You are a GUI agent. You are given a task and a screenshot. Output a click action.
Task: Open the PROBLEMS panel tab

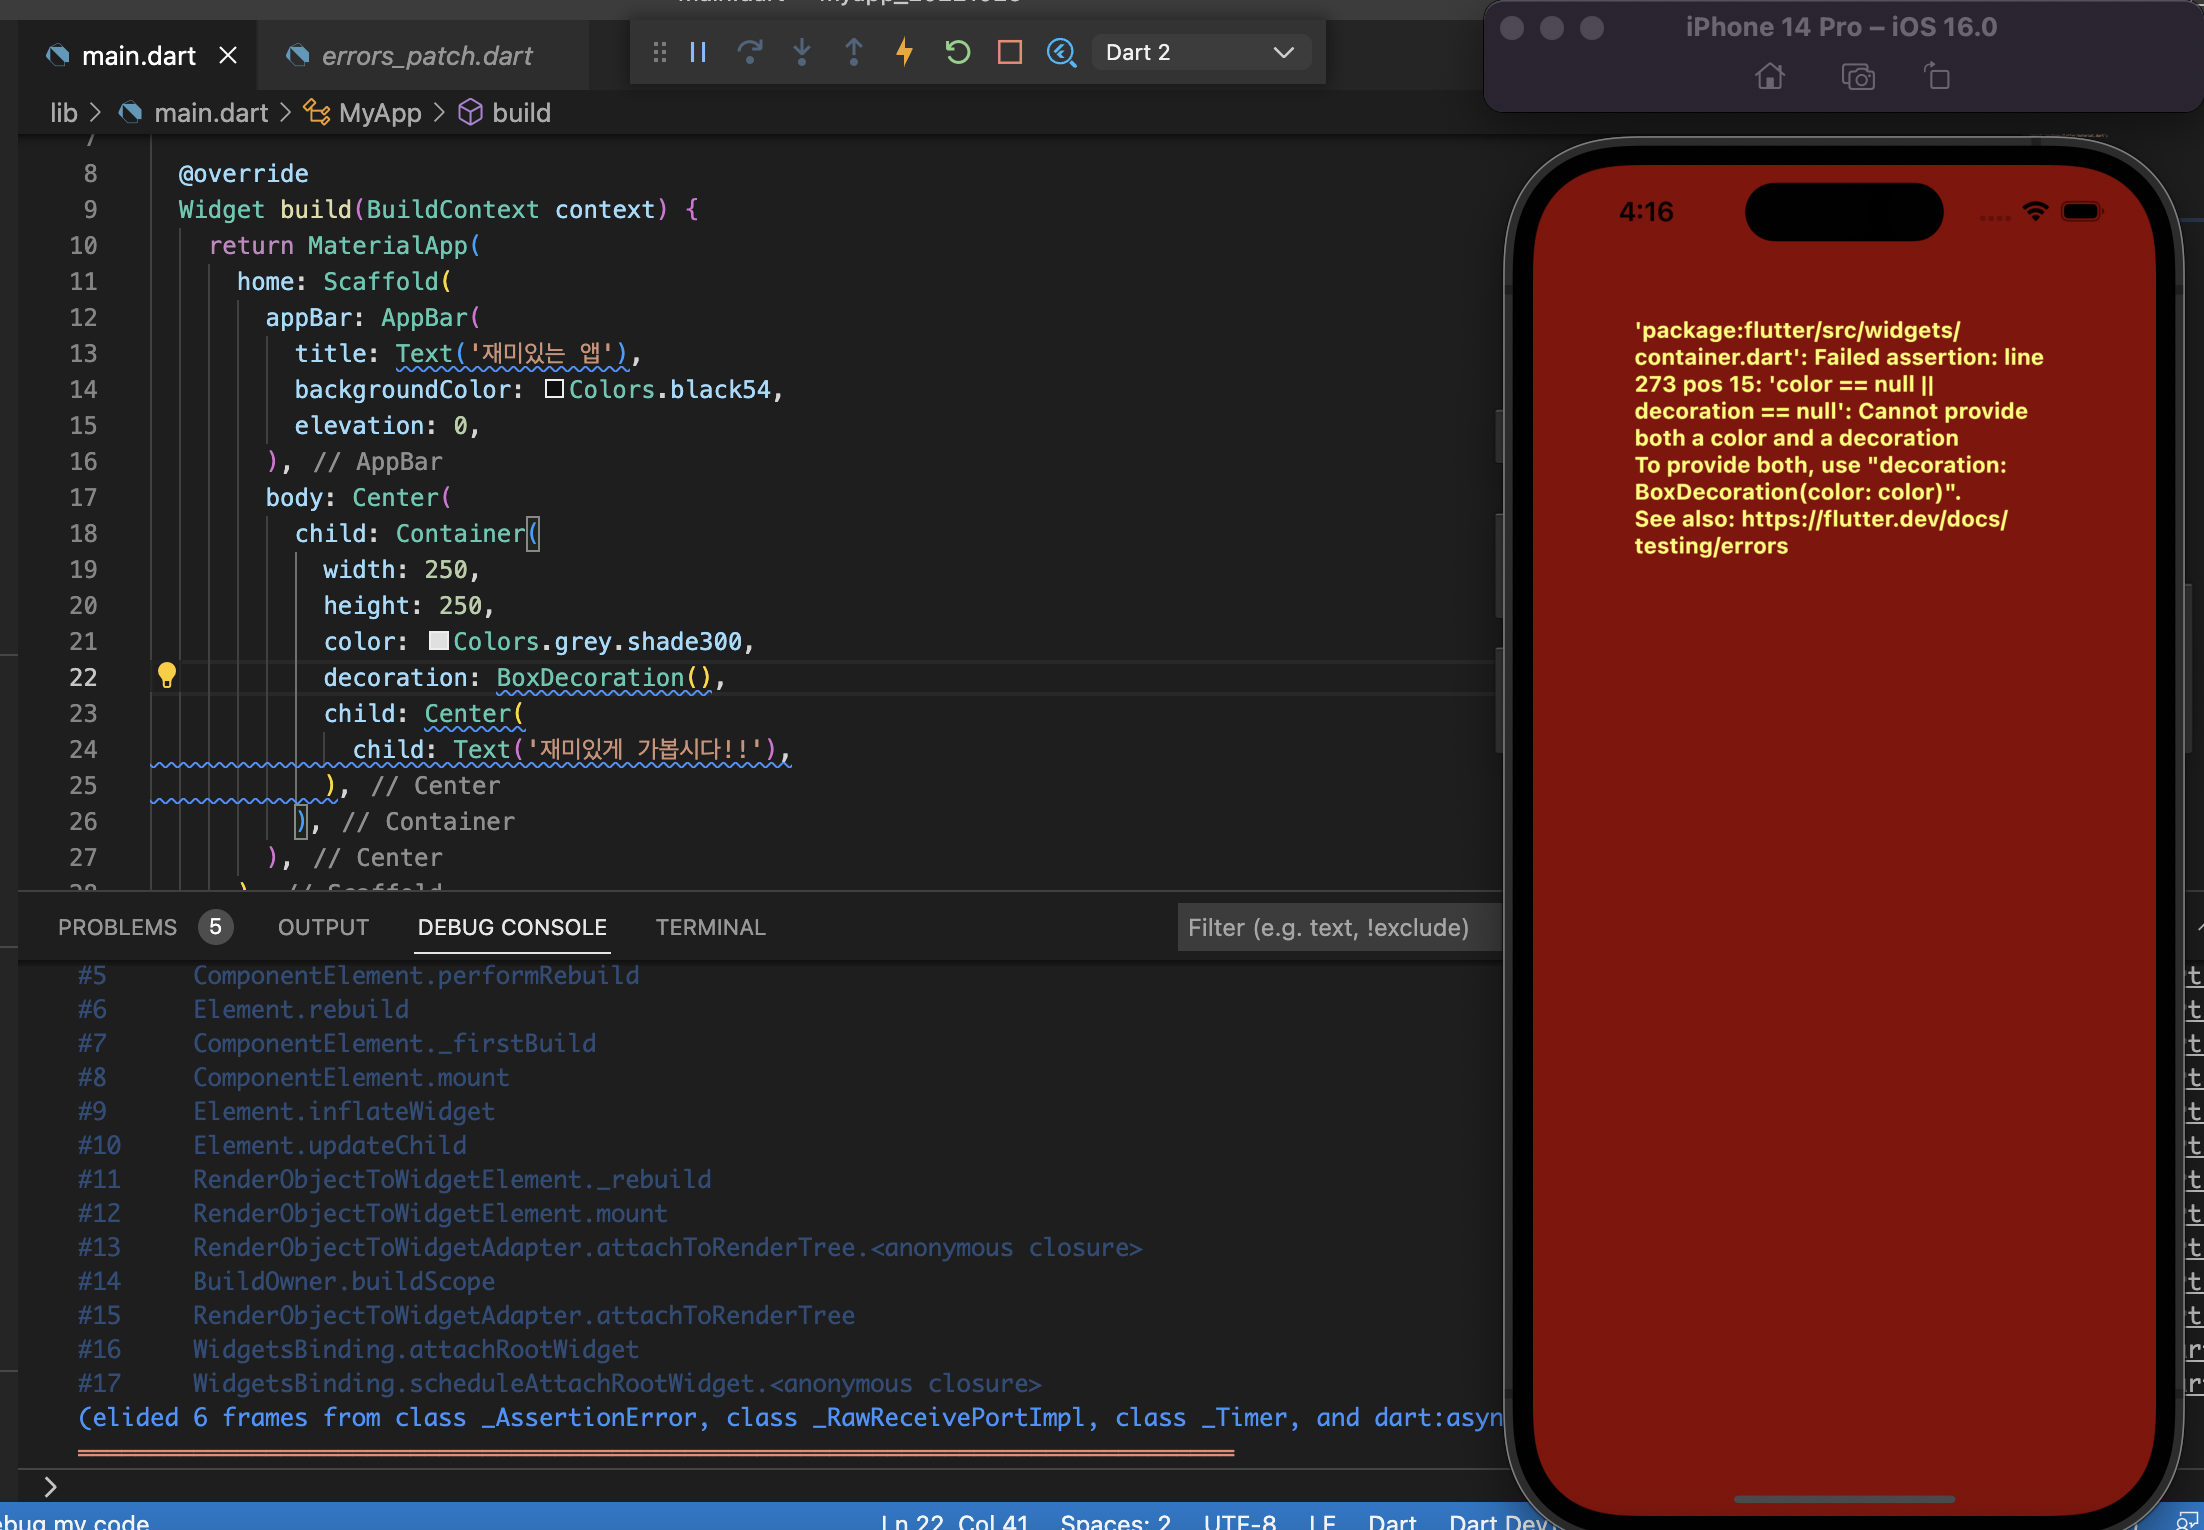[x=117, y=927]
